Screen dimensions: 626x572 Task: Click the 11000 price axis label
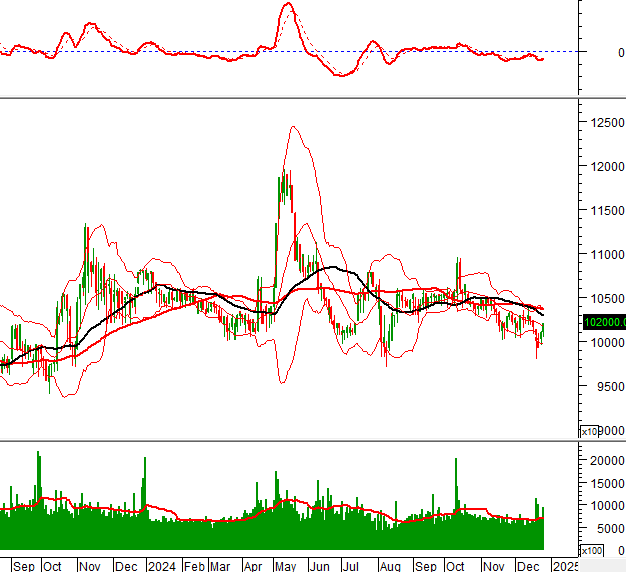606,254
